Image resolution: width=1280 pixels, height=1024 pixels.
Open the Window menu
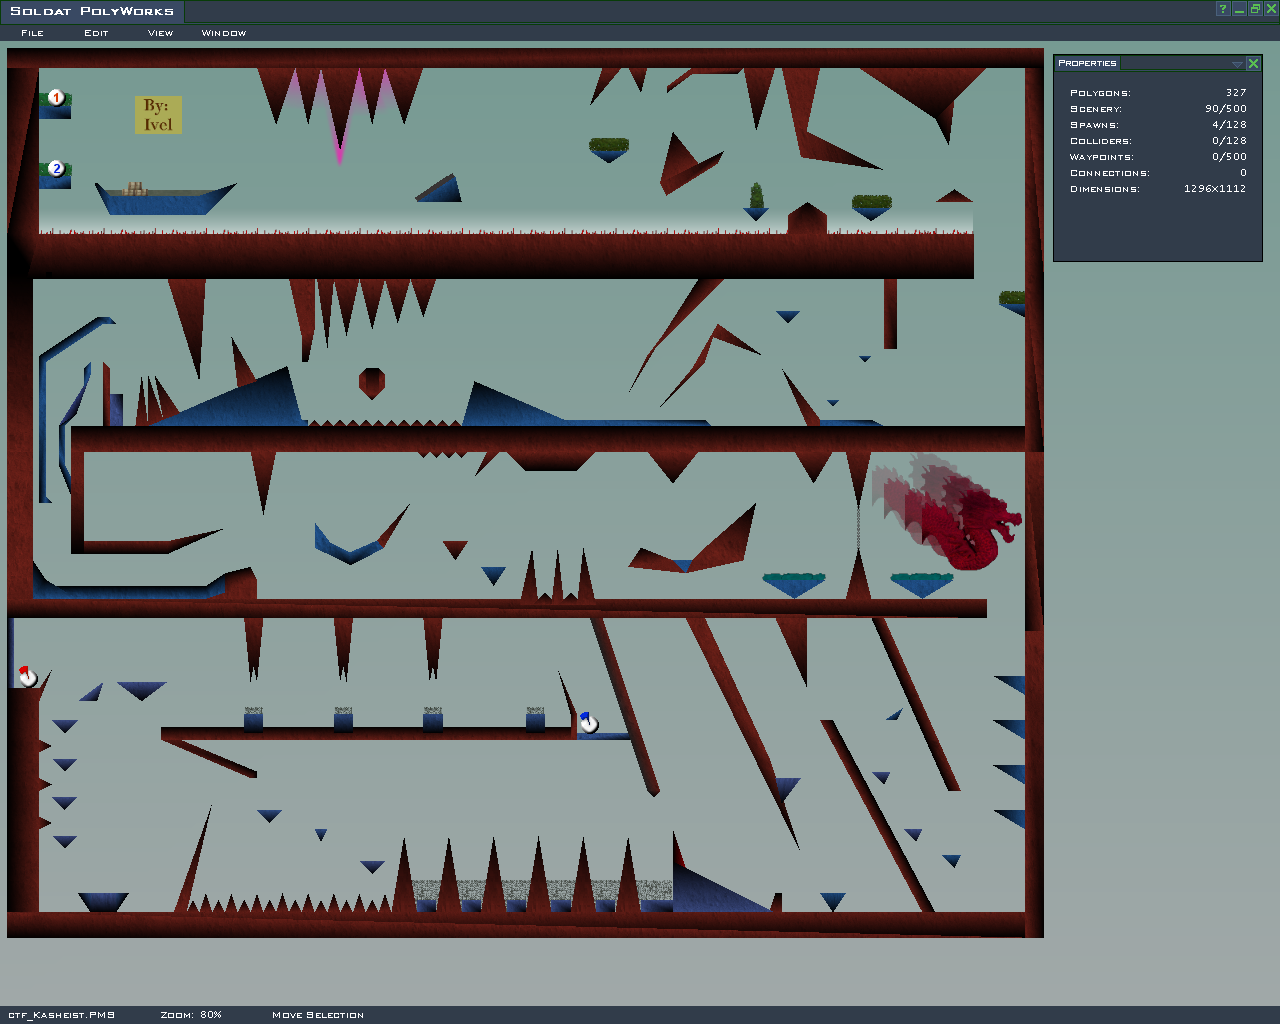223,33
